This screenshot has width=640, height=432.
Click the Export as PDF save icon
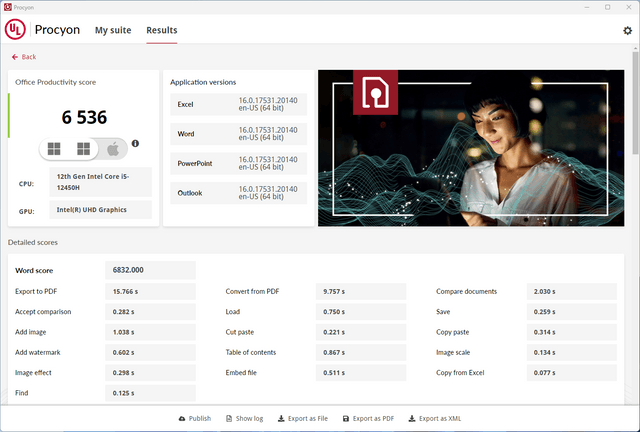tap(346, 419)
